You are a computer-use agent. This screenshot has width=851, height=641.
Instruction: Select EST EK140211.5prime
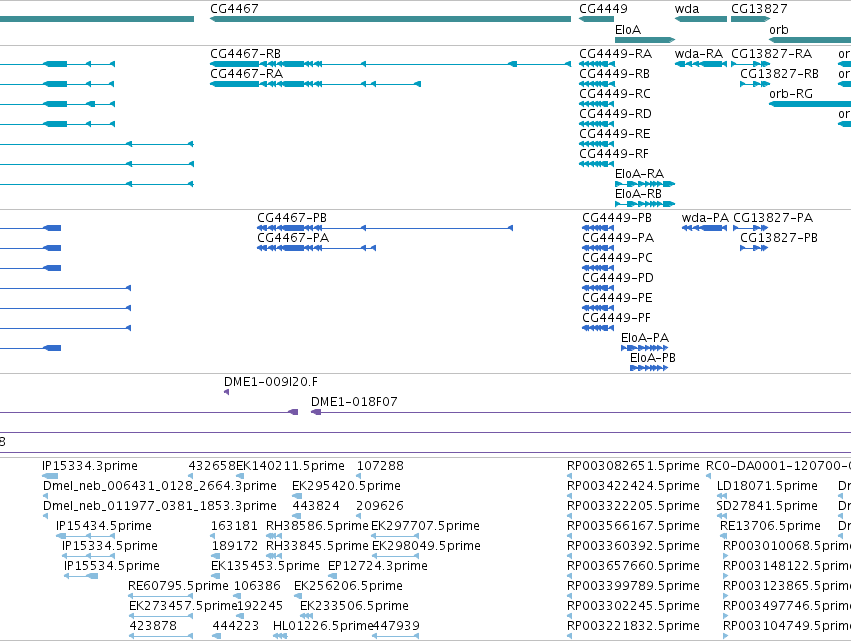pyautogui.click(x=239, y=476)
